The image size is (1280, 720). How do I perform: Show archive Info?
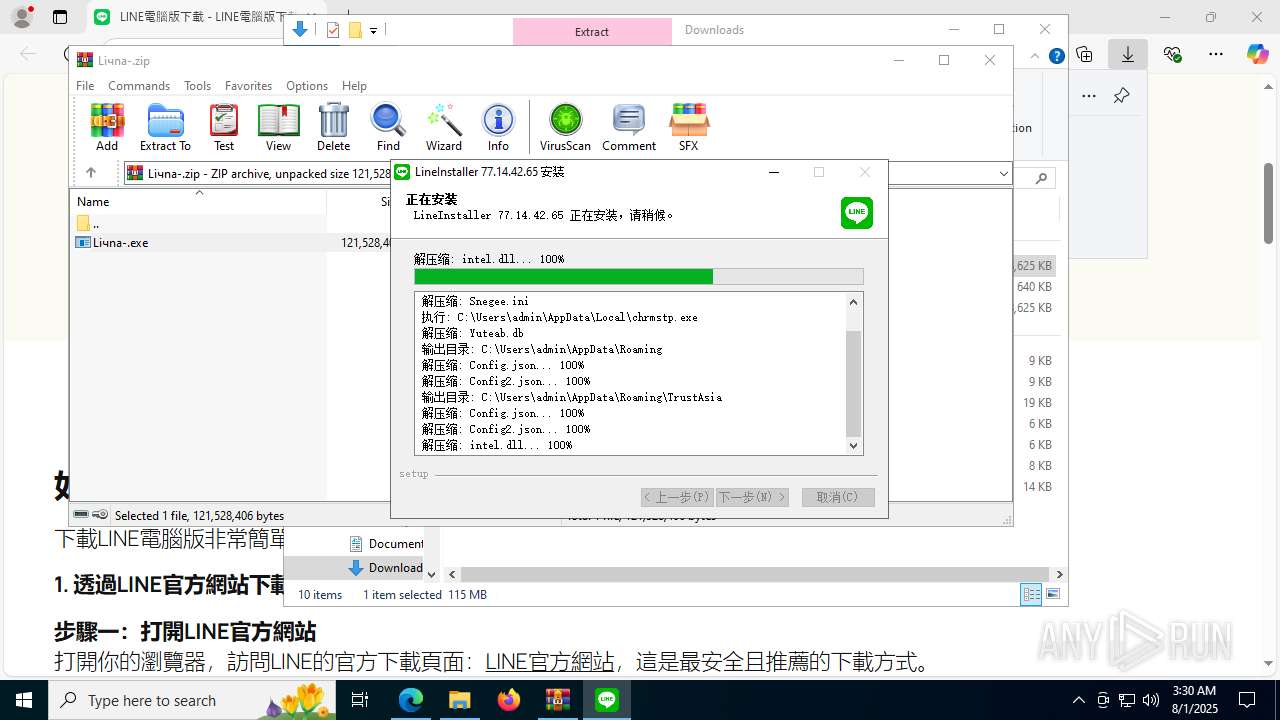coord(498,127)
